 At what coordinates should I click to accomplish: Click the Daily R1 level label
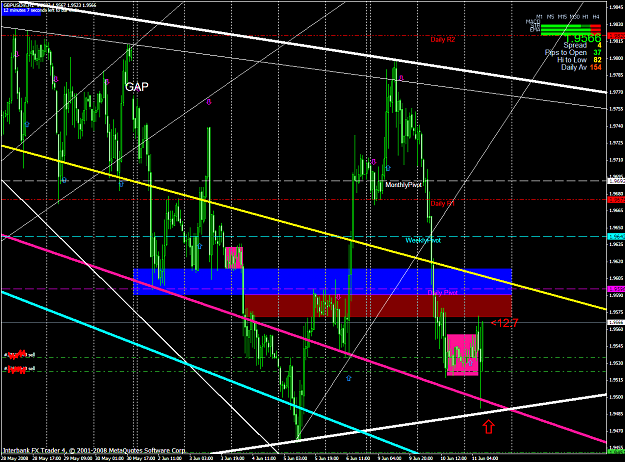pyautogui.click(x=442, y=203)
